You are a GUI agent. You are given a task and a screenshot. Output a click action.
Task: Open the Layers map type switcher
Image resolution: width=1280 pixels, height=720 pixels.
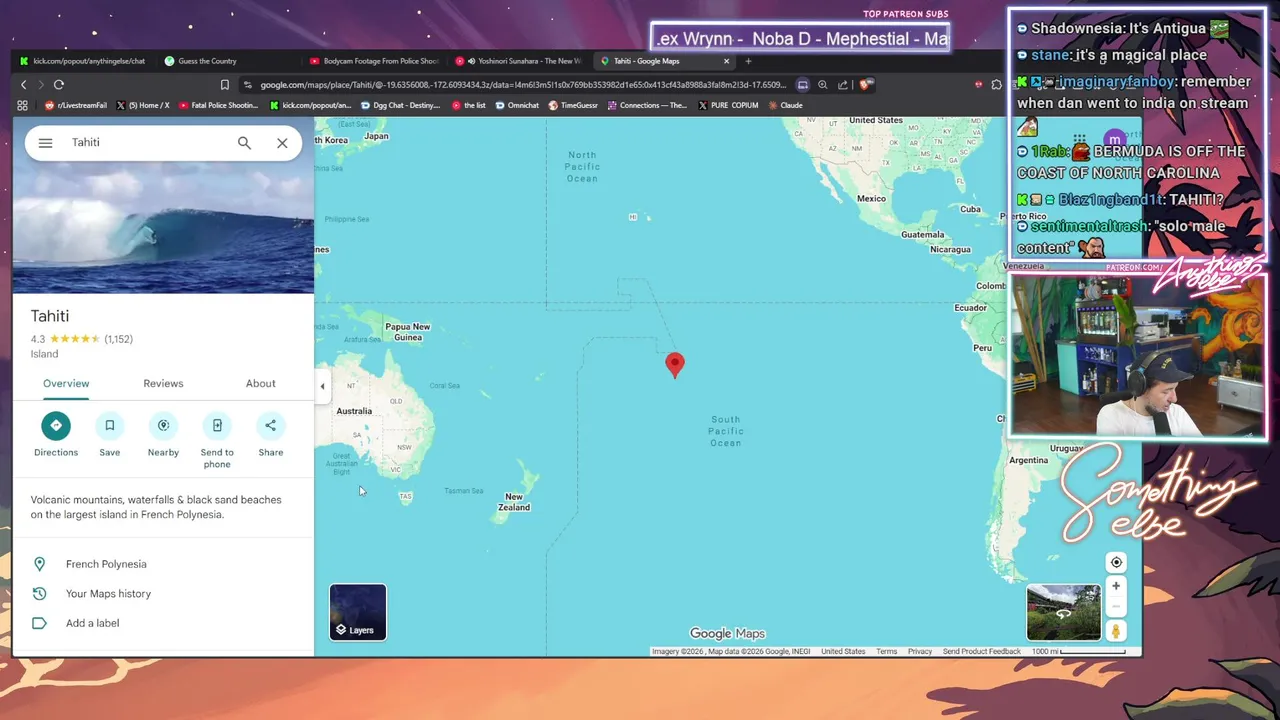(x=358, y=612)
